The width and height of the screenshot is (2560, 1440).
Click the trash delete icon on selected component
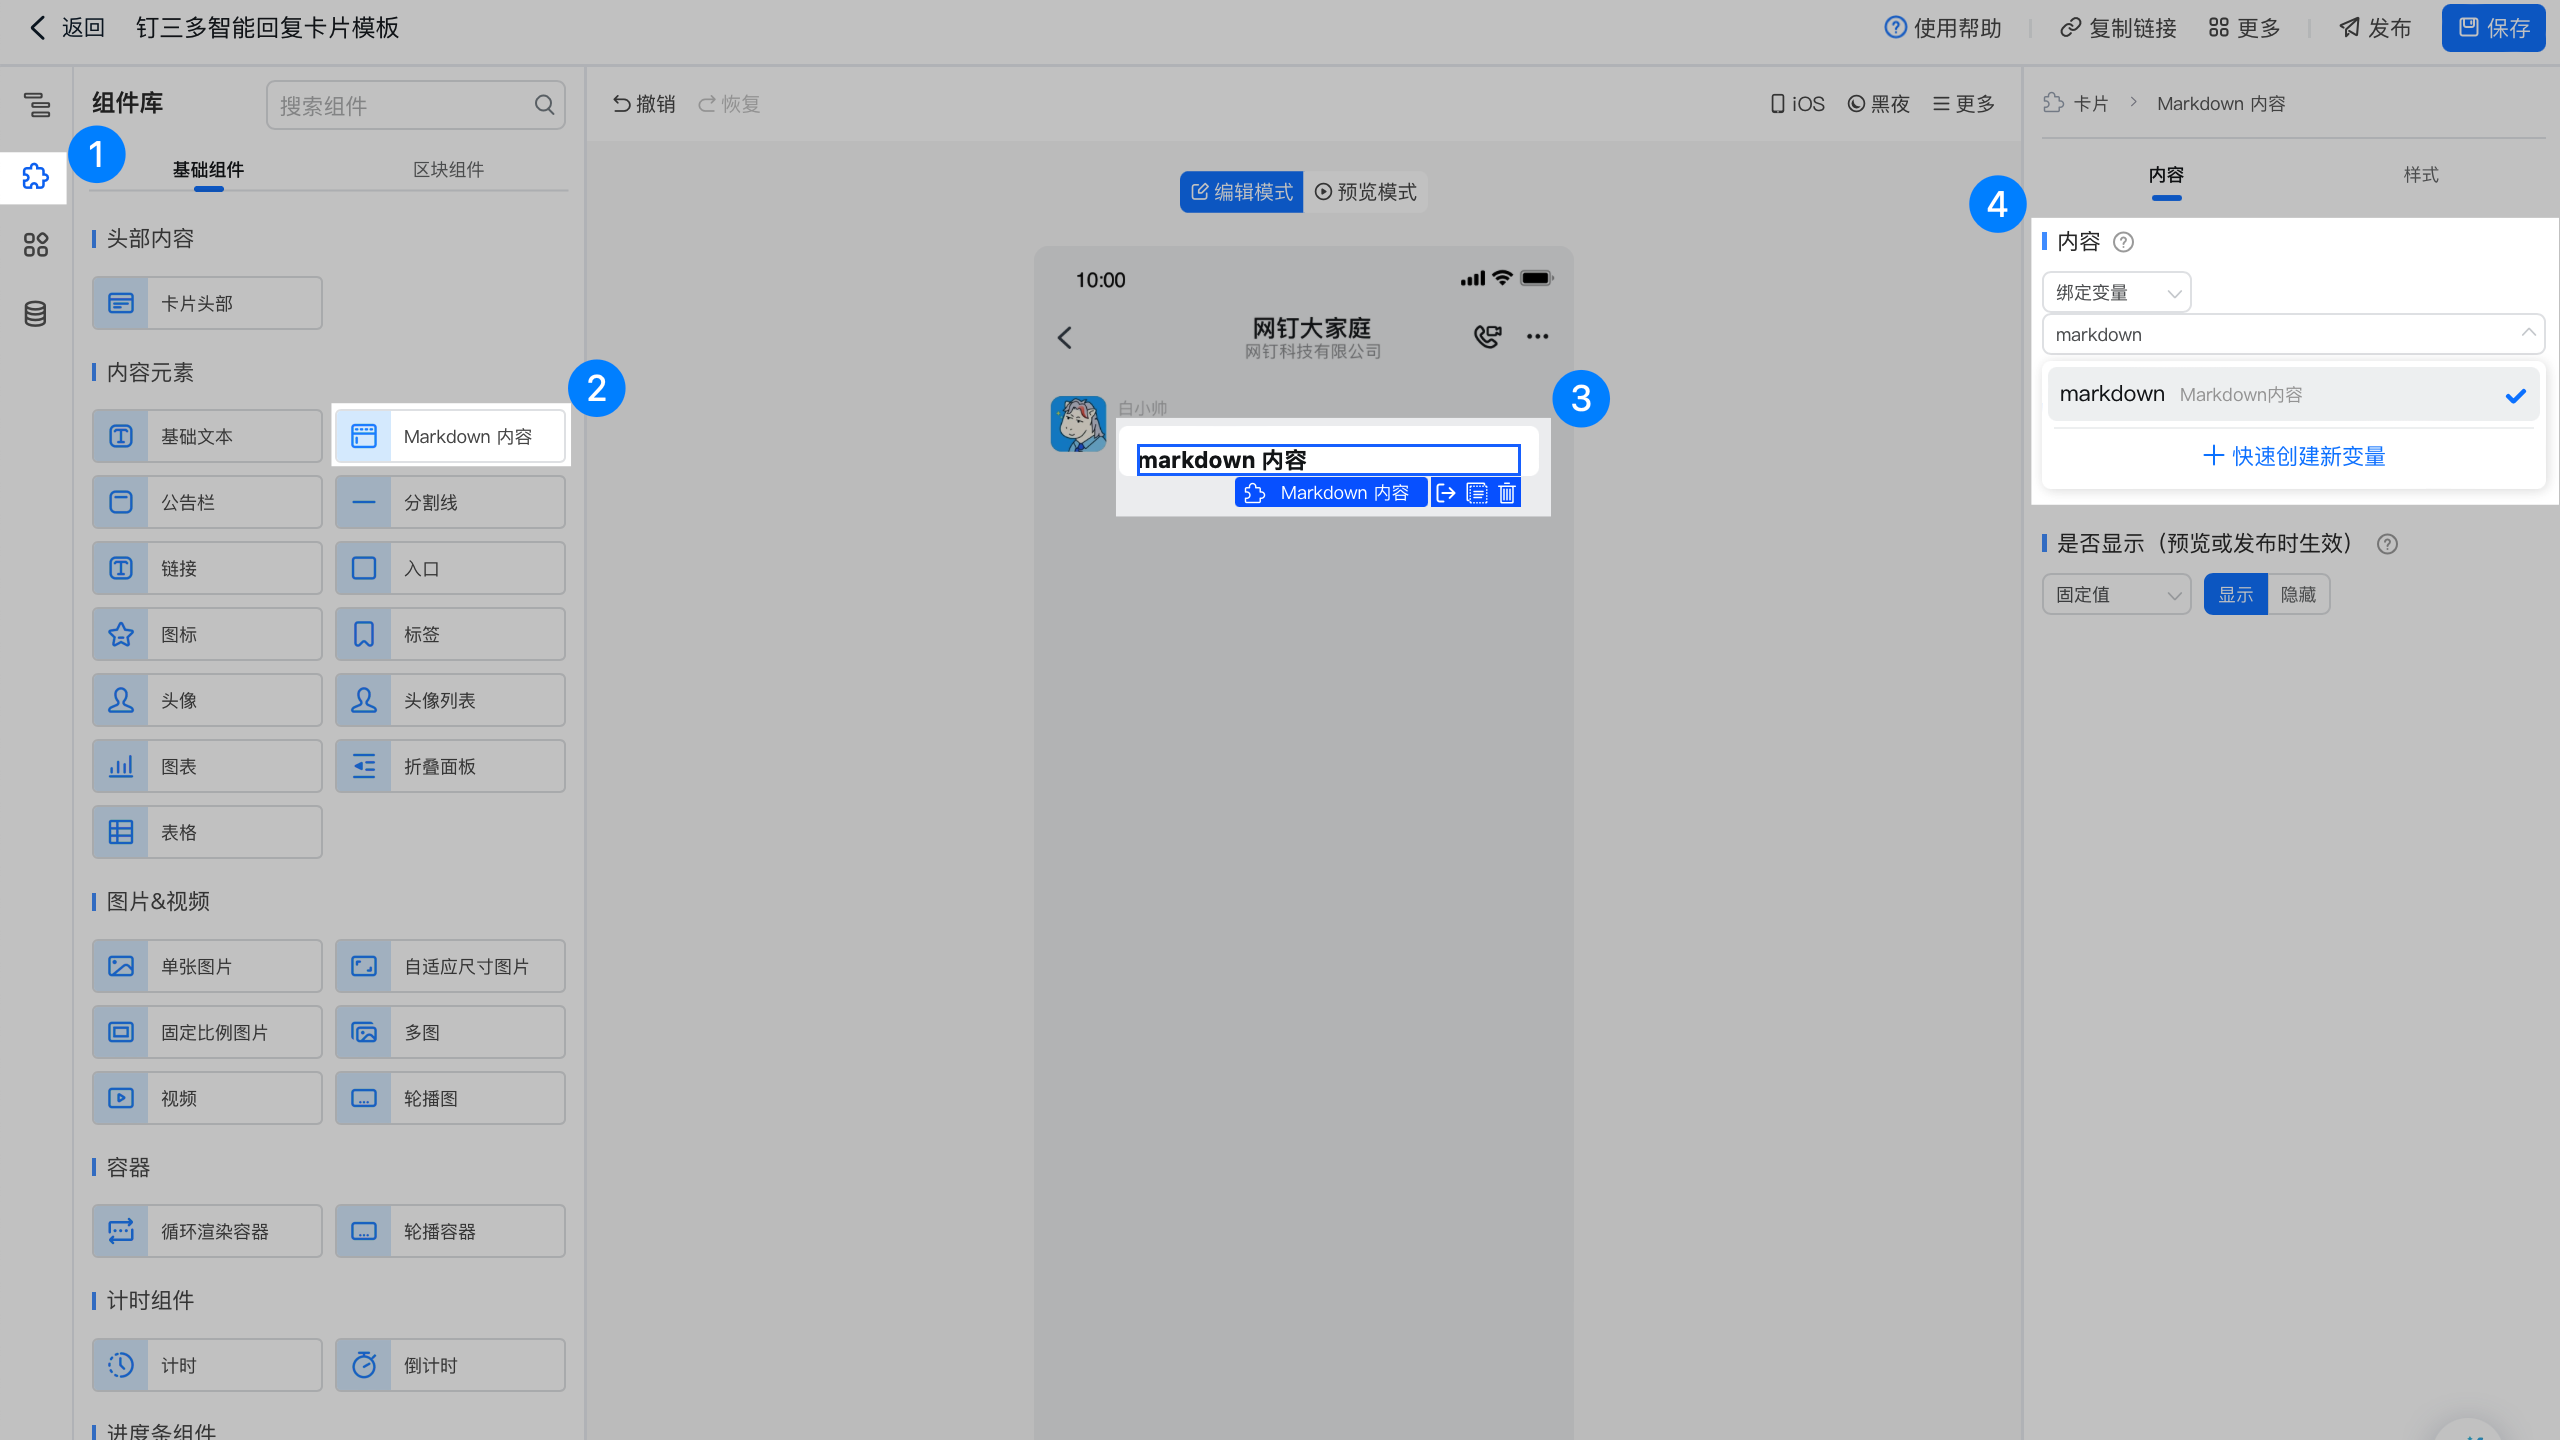[x=1507, y=493]
